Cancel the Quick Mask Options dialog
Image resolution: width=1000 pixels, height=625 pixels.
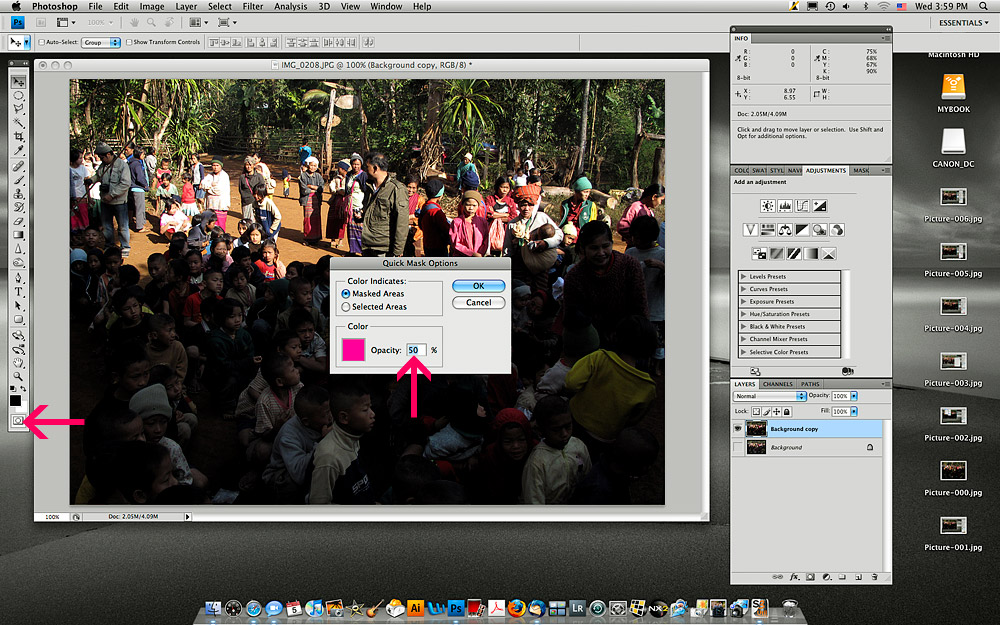coord(478,302)
